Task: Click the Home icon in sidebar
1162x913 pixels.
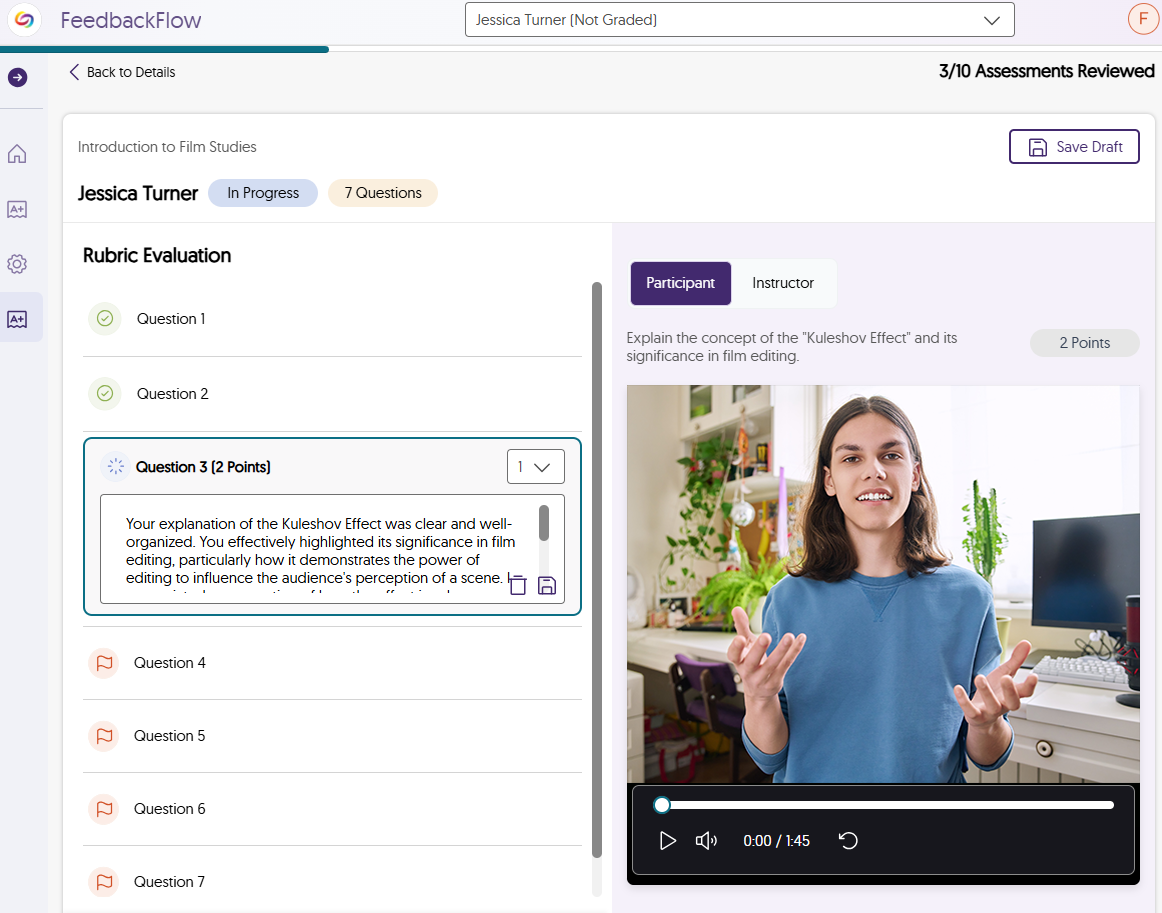Action: [17, 154]
